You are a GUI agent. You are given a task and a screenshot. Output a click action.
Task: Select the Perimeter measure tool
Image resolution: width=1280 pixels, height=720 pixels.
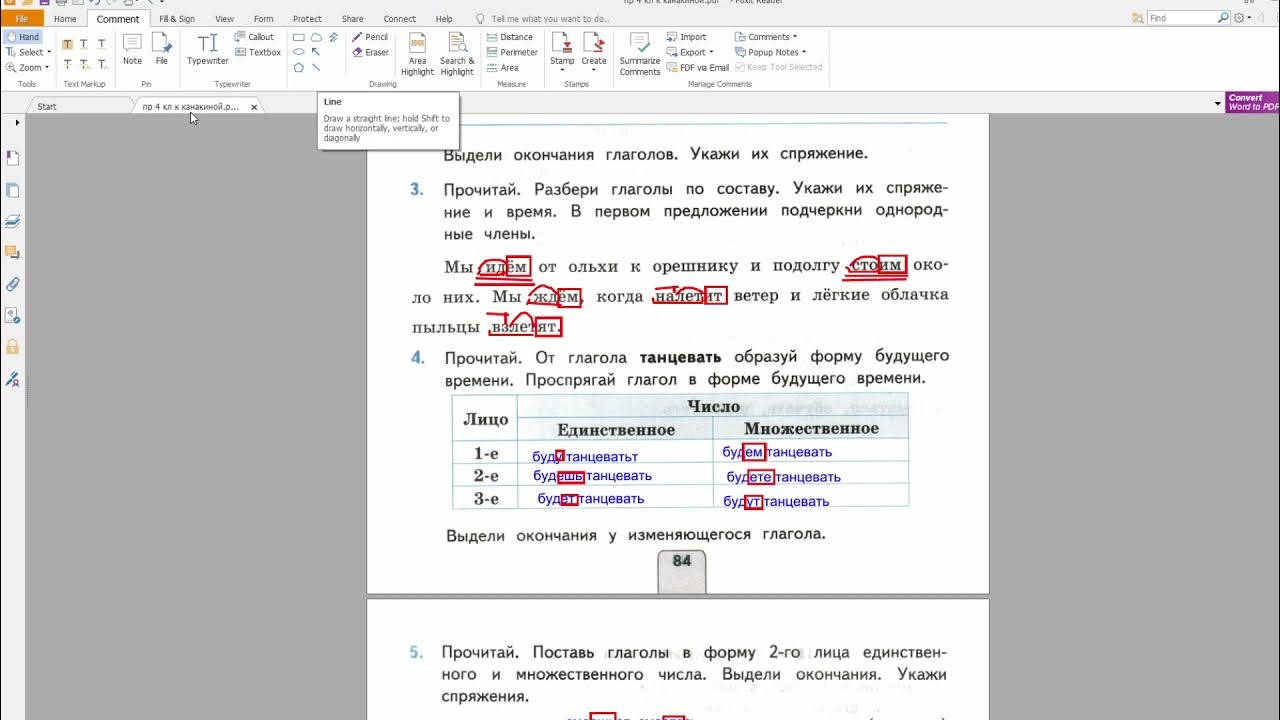[x=511, y=52]
